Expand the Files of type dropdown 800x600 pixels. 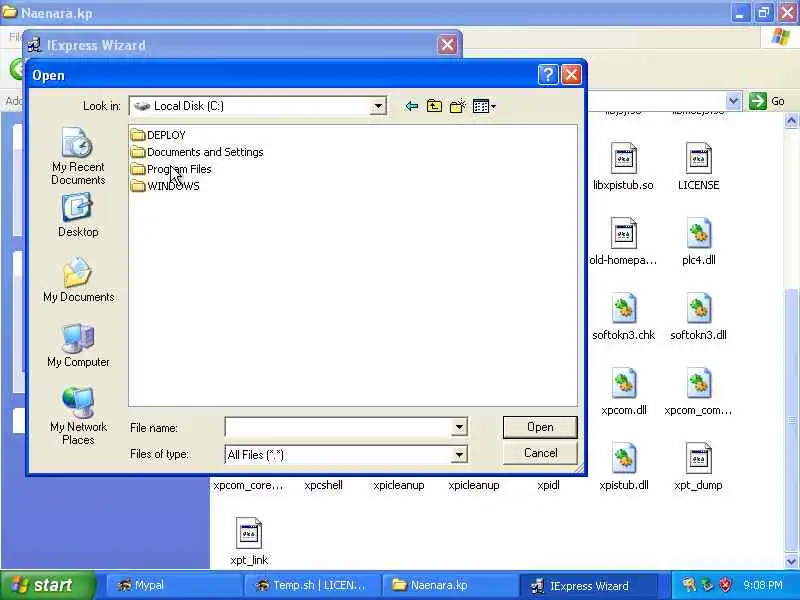coord(459,454)
